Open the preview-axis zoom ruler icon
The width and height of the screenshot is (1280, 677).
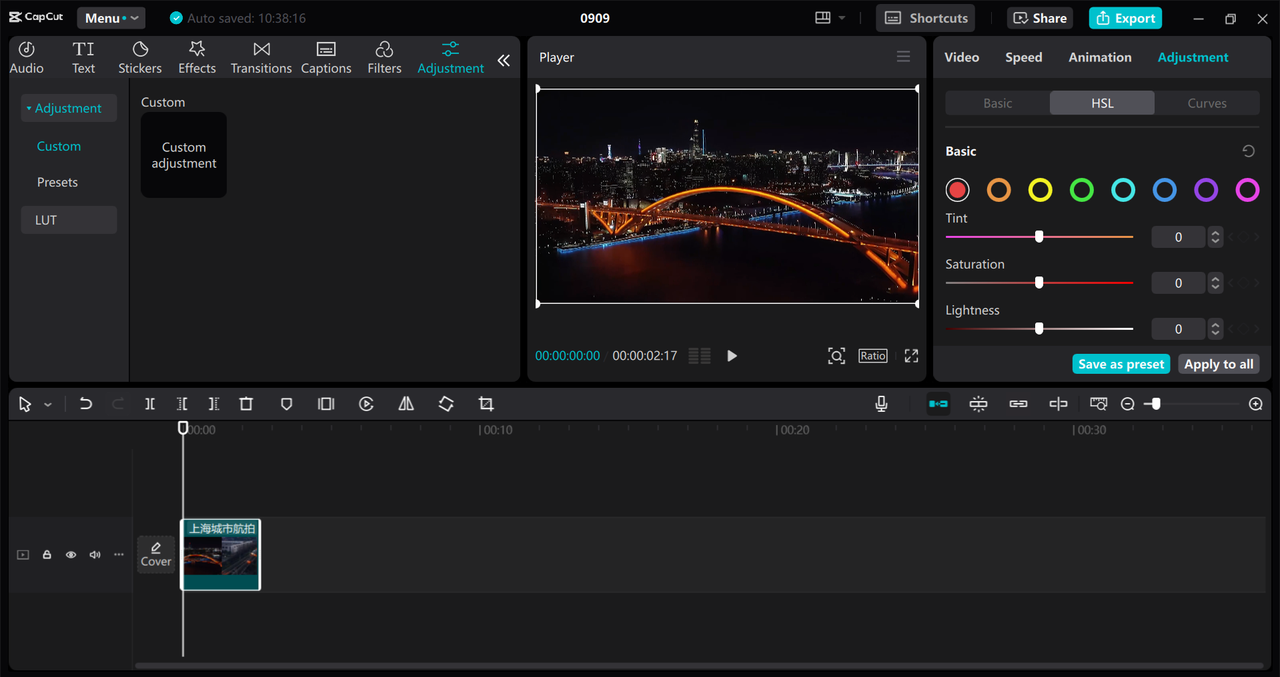[x=1098, y=404]
